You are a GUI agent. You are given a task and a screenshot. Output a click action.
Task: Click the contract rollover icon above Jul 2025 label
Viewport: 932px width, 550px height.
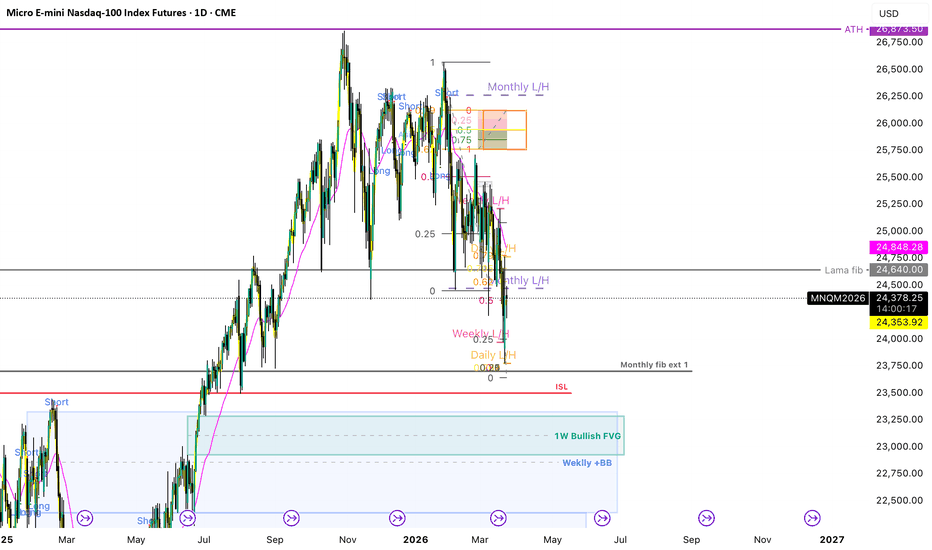pyautogui.click(x=187, y=518)
